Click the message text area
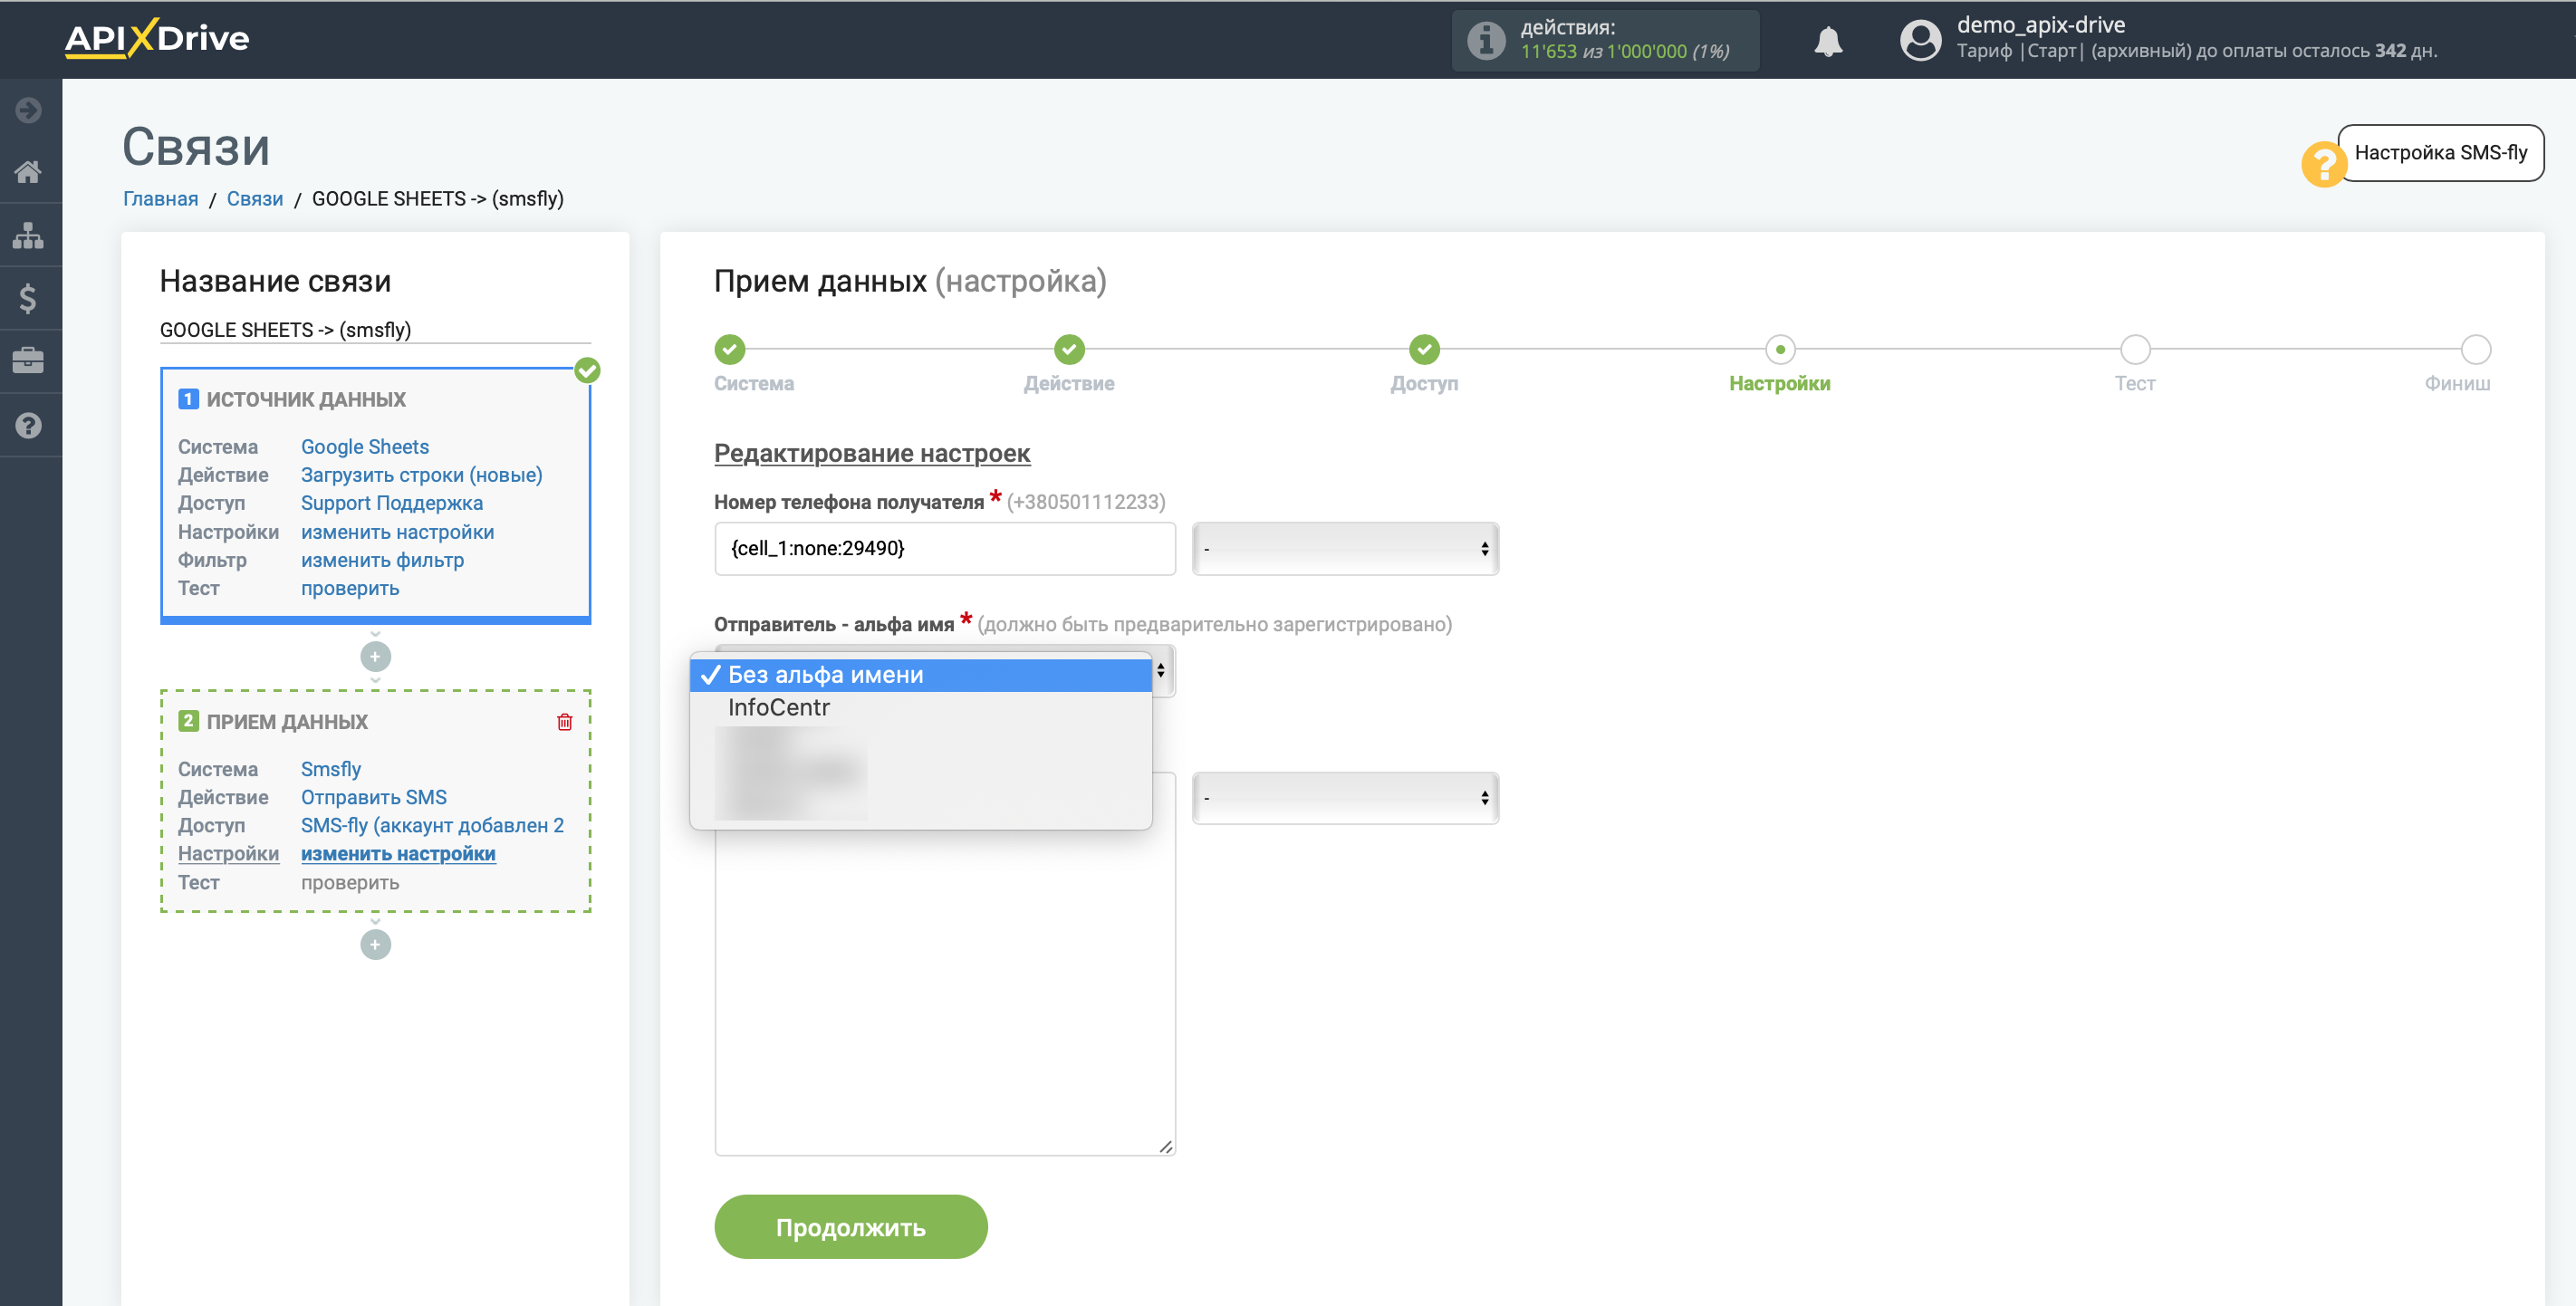This screenshot has width=2576, height=1306. tap(945, 990)
